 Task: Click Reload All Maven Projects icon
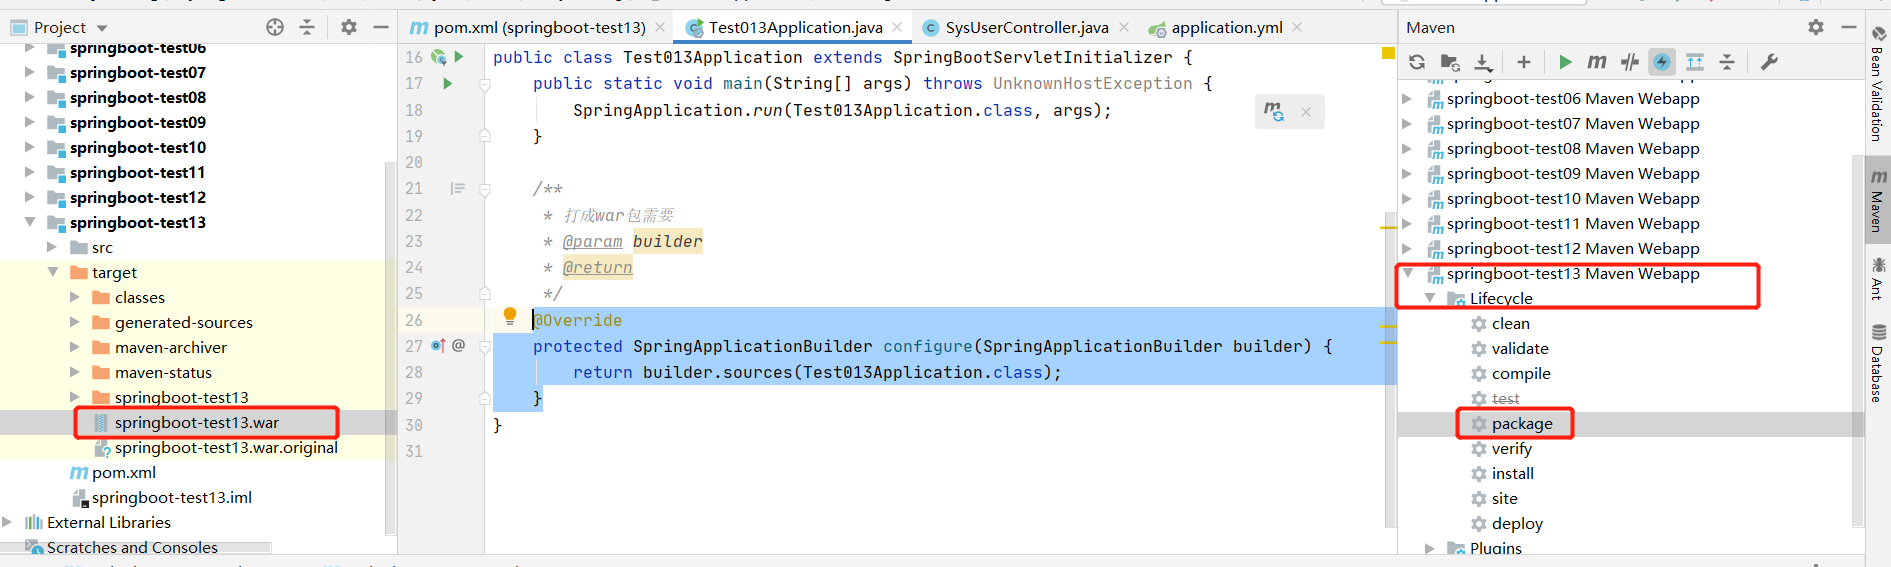pos(1417,62)
